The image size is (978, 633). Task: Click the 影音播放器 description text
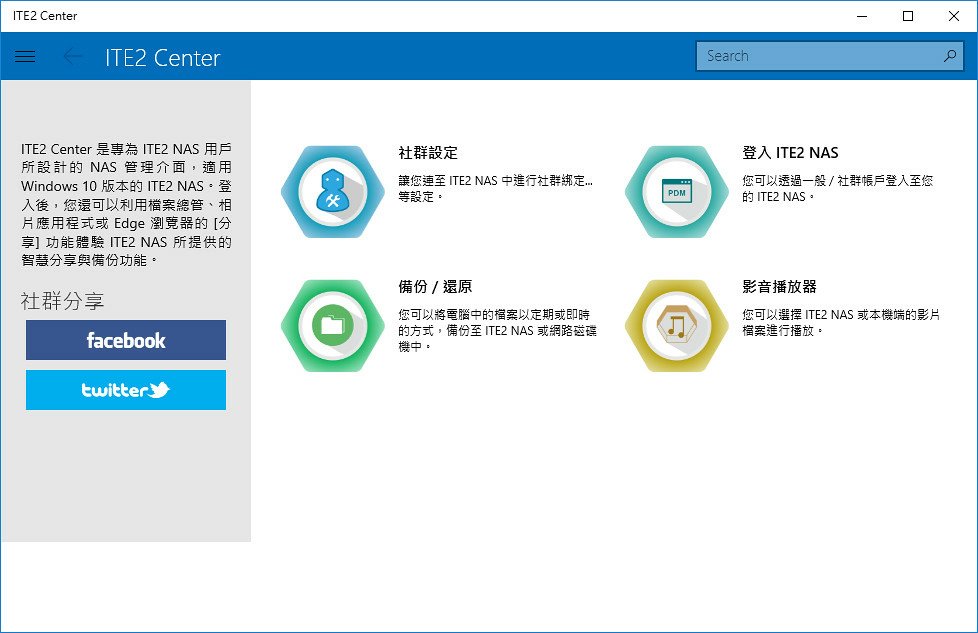pyautogui.click(x=841, y=322)
